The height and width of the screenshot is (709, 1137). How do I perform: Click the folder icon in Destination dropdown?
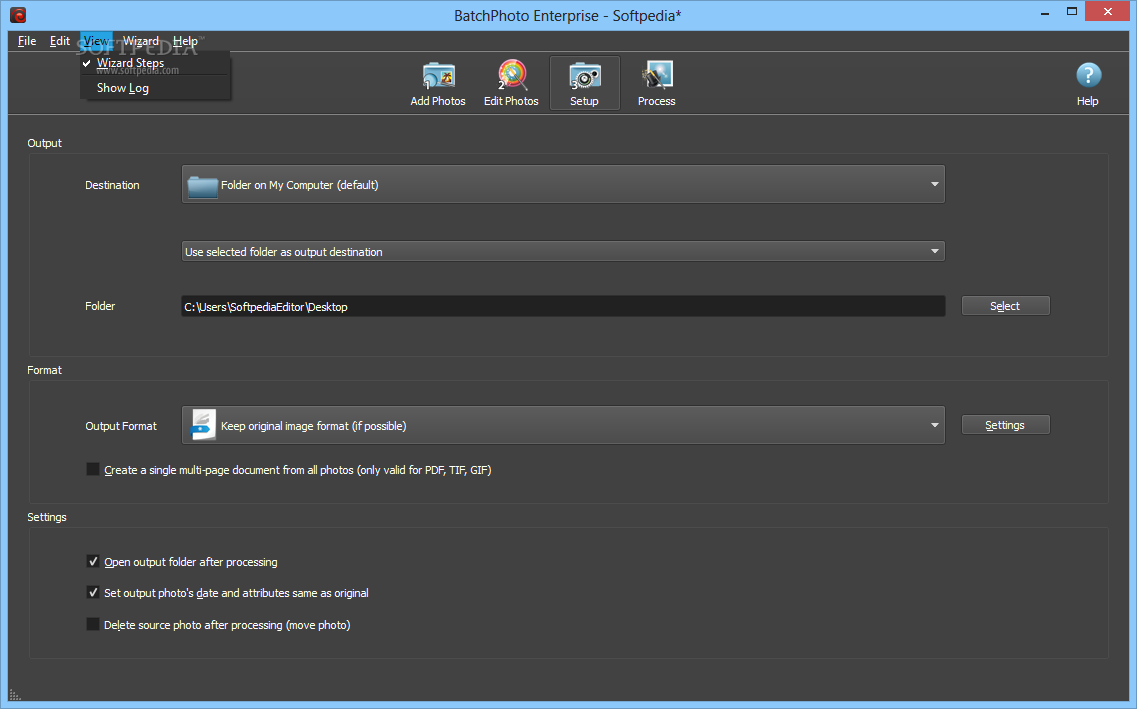click(202, 186)
